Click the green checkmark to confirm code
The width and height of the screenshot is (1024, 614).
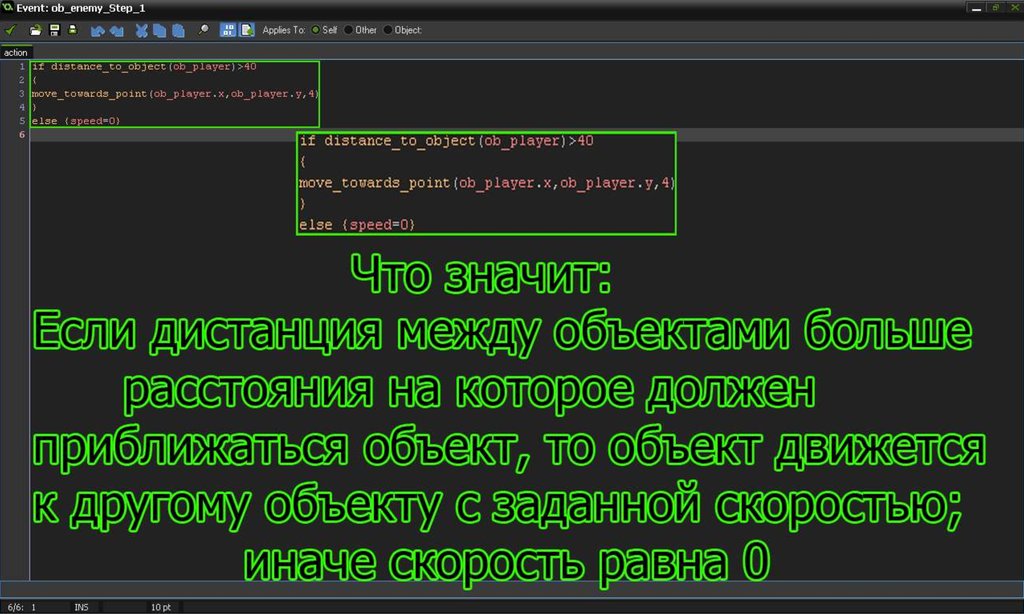point(10,30)
